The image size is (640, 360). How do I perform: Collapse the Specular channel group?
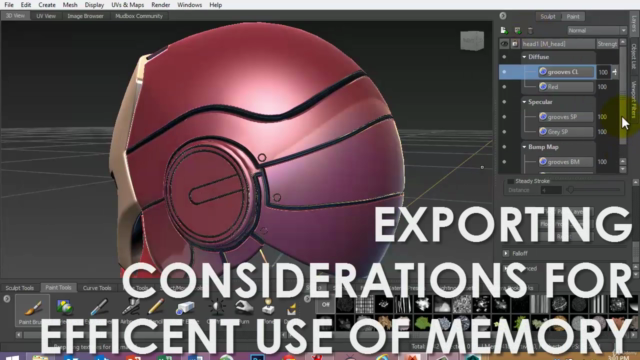click(x=524, y=102)
